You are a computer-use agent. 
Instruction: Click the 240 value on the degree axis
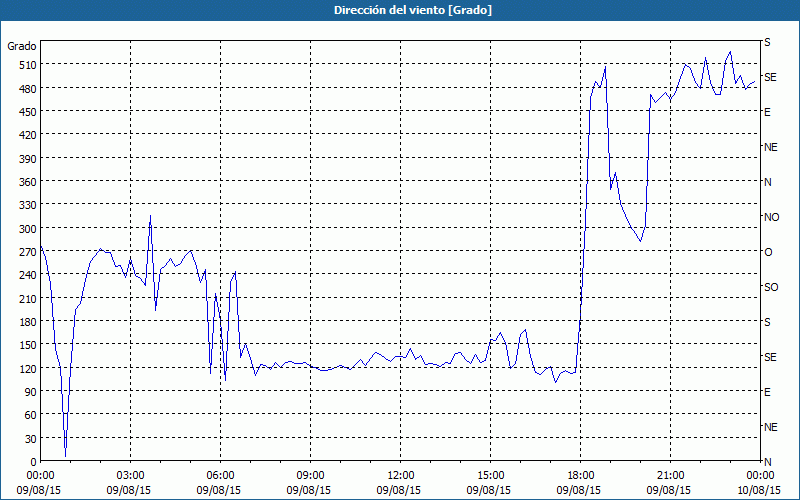tap(28, 275)
